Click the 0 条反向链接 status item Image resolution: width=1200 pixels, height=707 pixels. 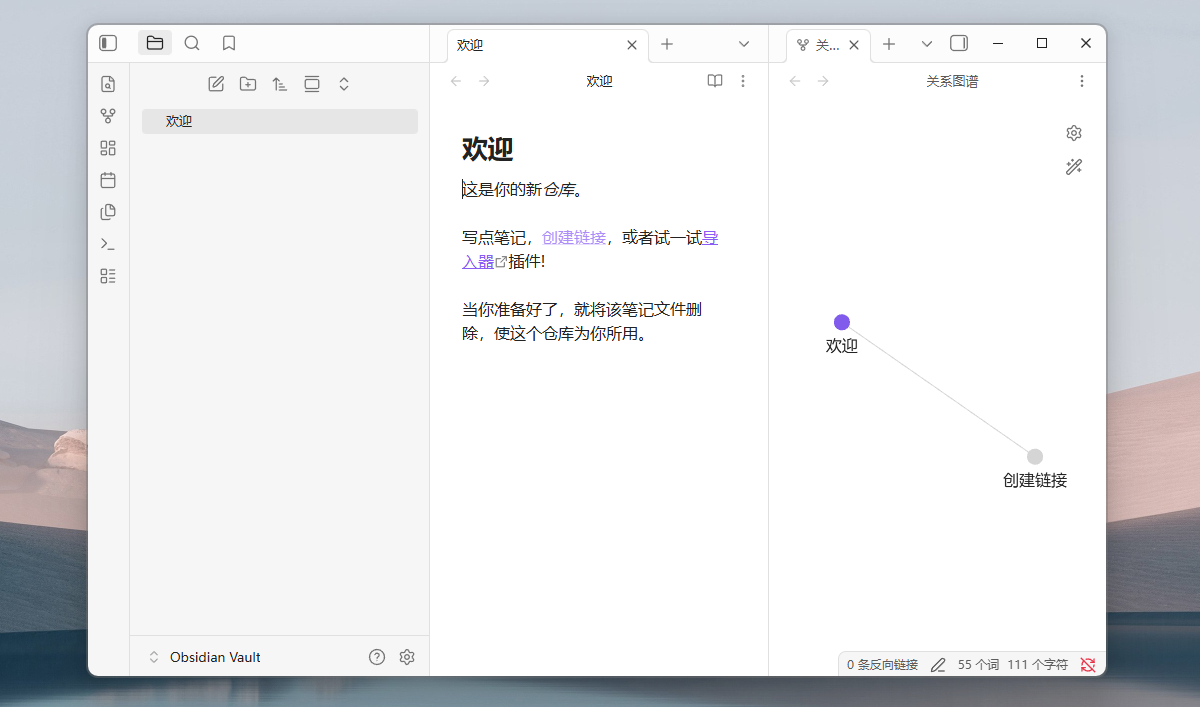[882, 664]
